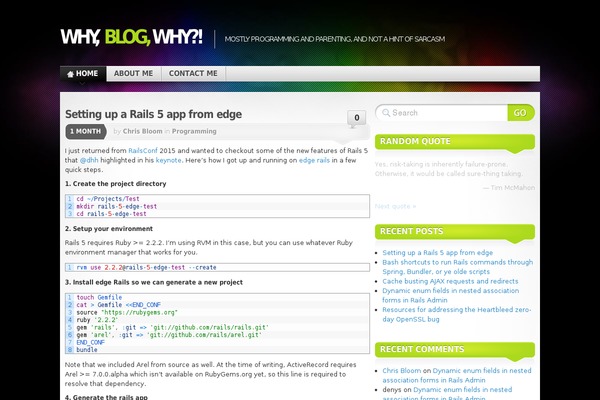This screenshot has width=600, height=400.
Task: Click code line ruby '2.2.2'
Action: pyautogui.click(x=97, y=320)
